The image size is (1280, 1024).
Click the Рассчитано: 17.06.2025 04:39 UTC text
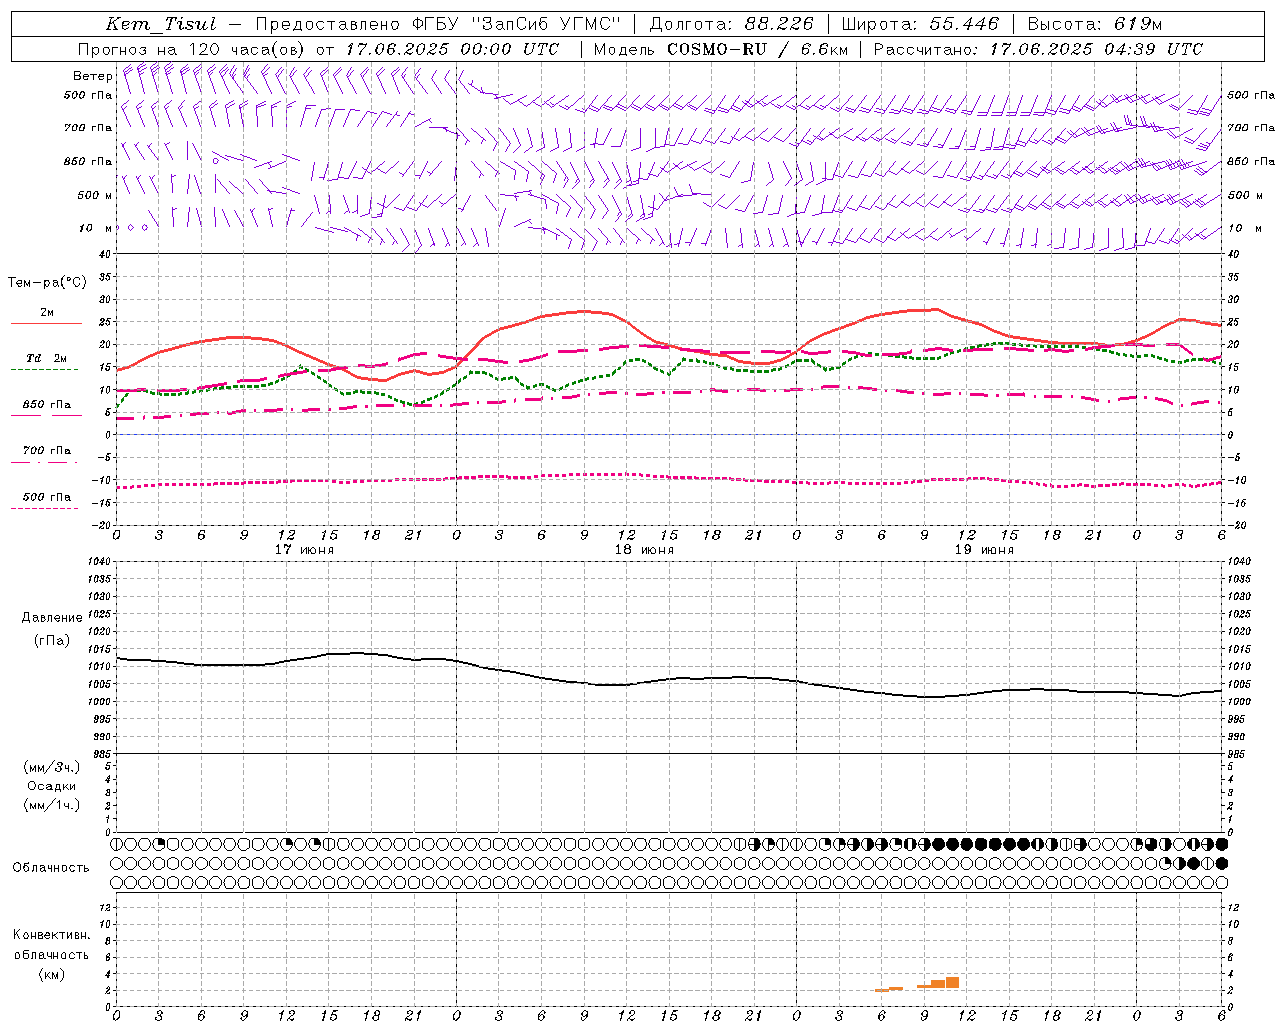click(1038, 49)
